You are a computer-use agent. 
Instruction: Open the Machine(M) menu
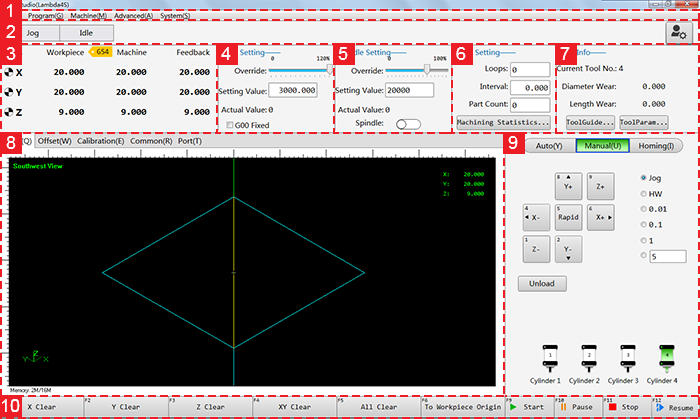point(88,16)
